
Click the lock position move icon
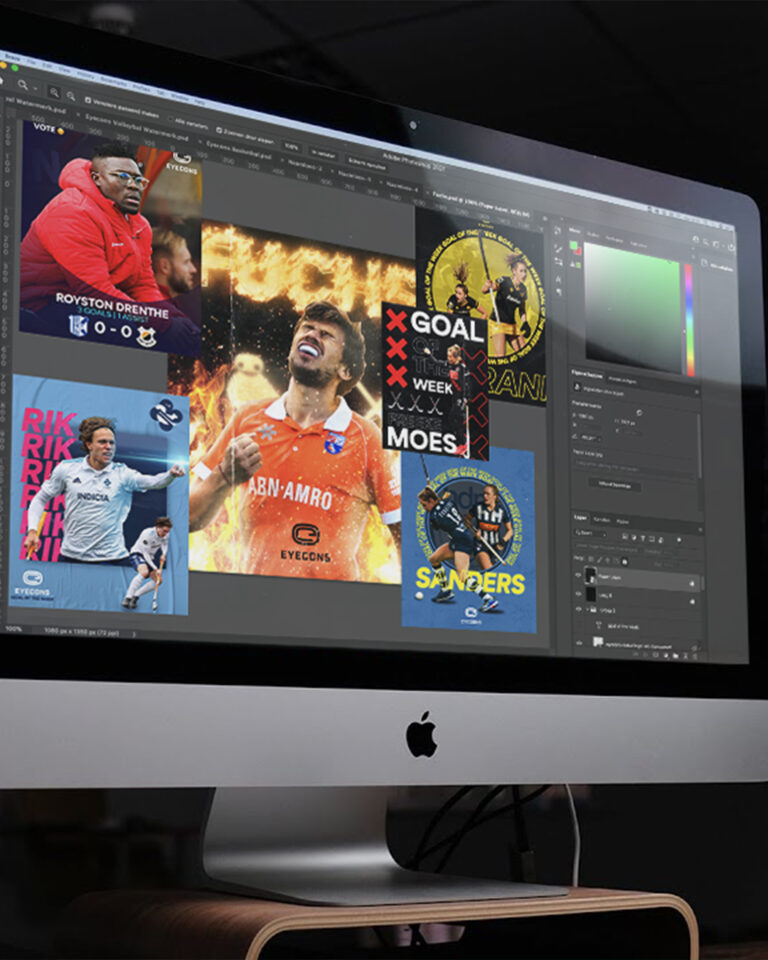click(x=608, y=560)
